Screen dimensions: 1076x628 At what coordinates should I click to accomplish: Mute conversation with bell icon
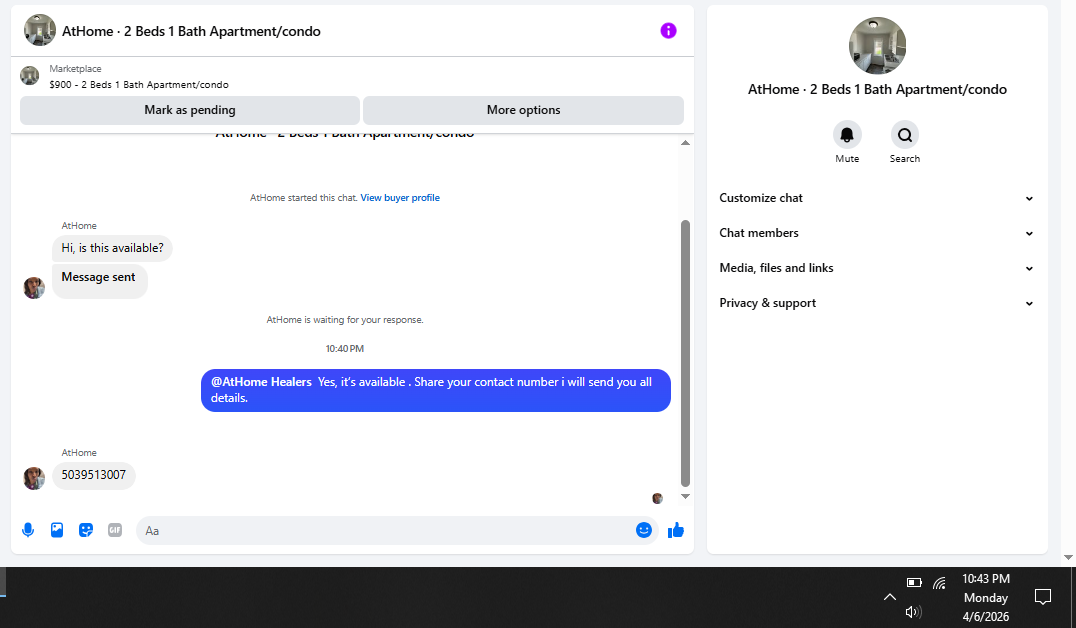(847, 135)
